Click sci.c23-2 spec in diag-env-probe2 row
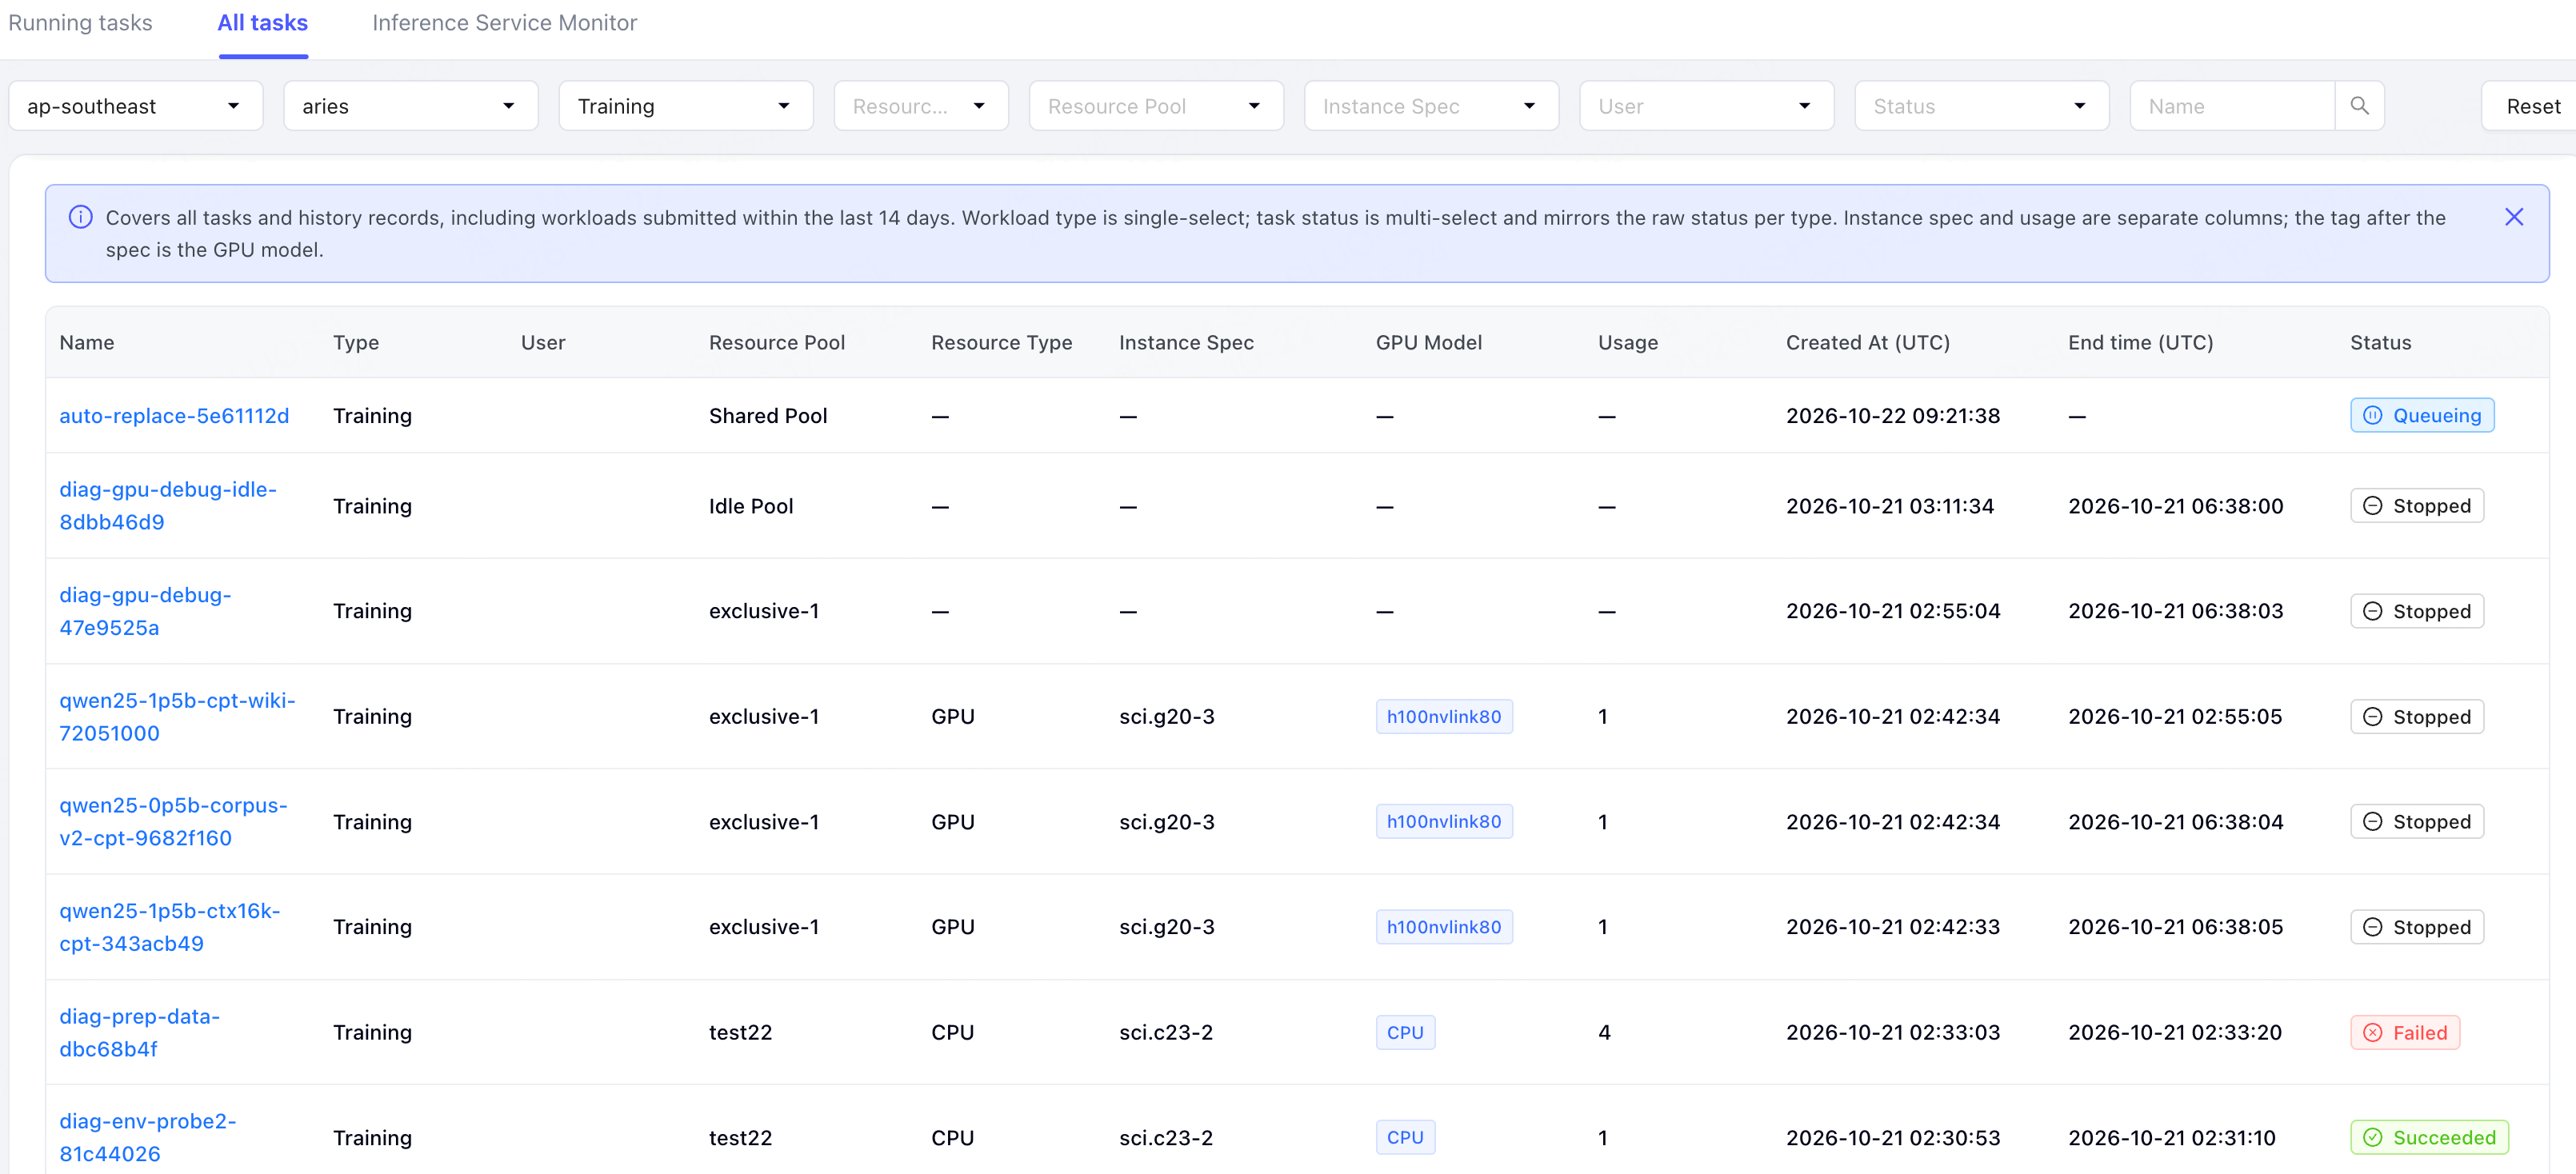 click(1165, 1138)
